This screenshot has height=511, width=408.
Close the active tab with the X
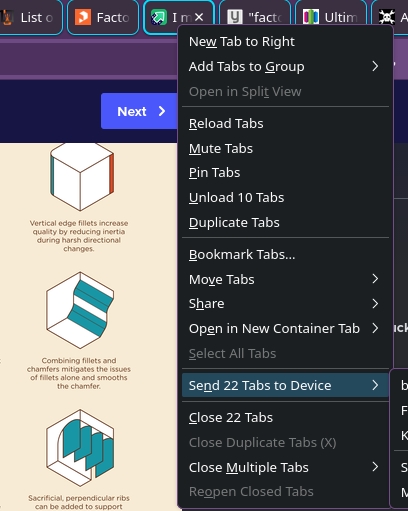click(x=199, y=17)
